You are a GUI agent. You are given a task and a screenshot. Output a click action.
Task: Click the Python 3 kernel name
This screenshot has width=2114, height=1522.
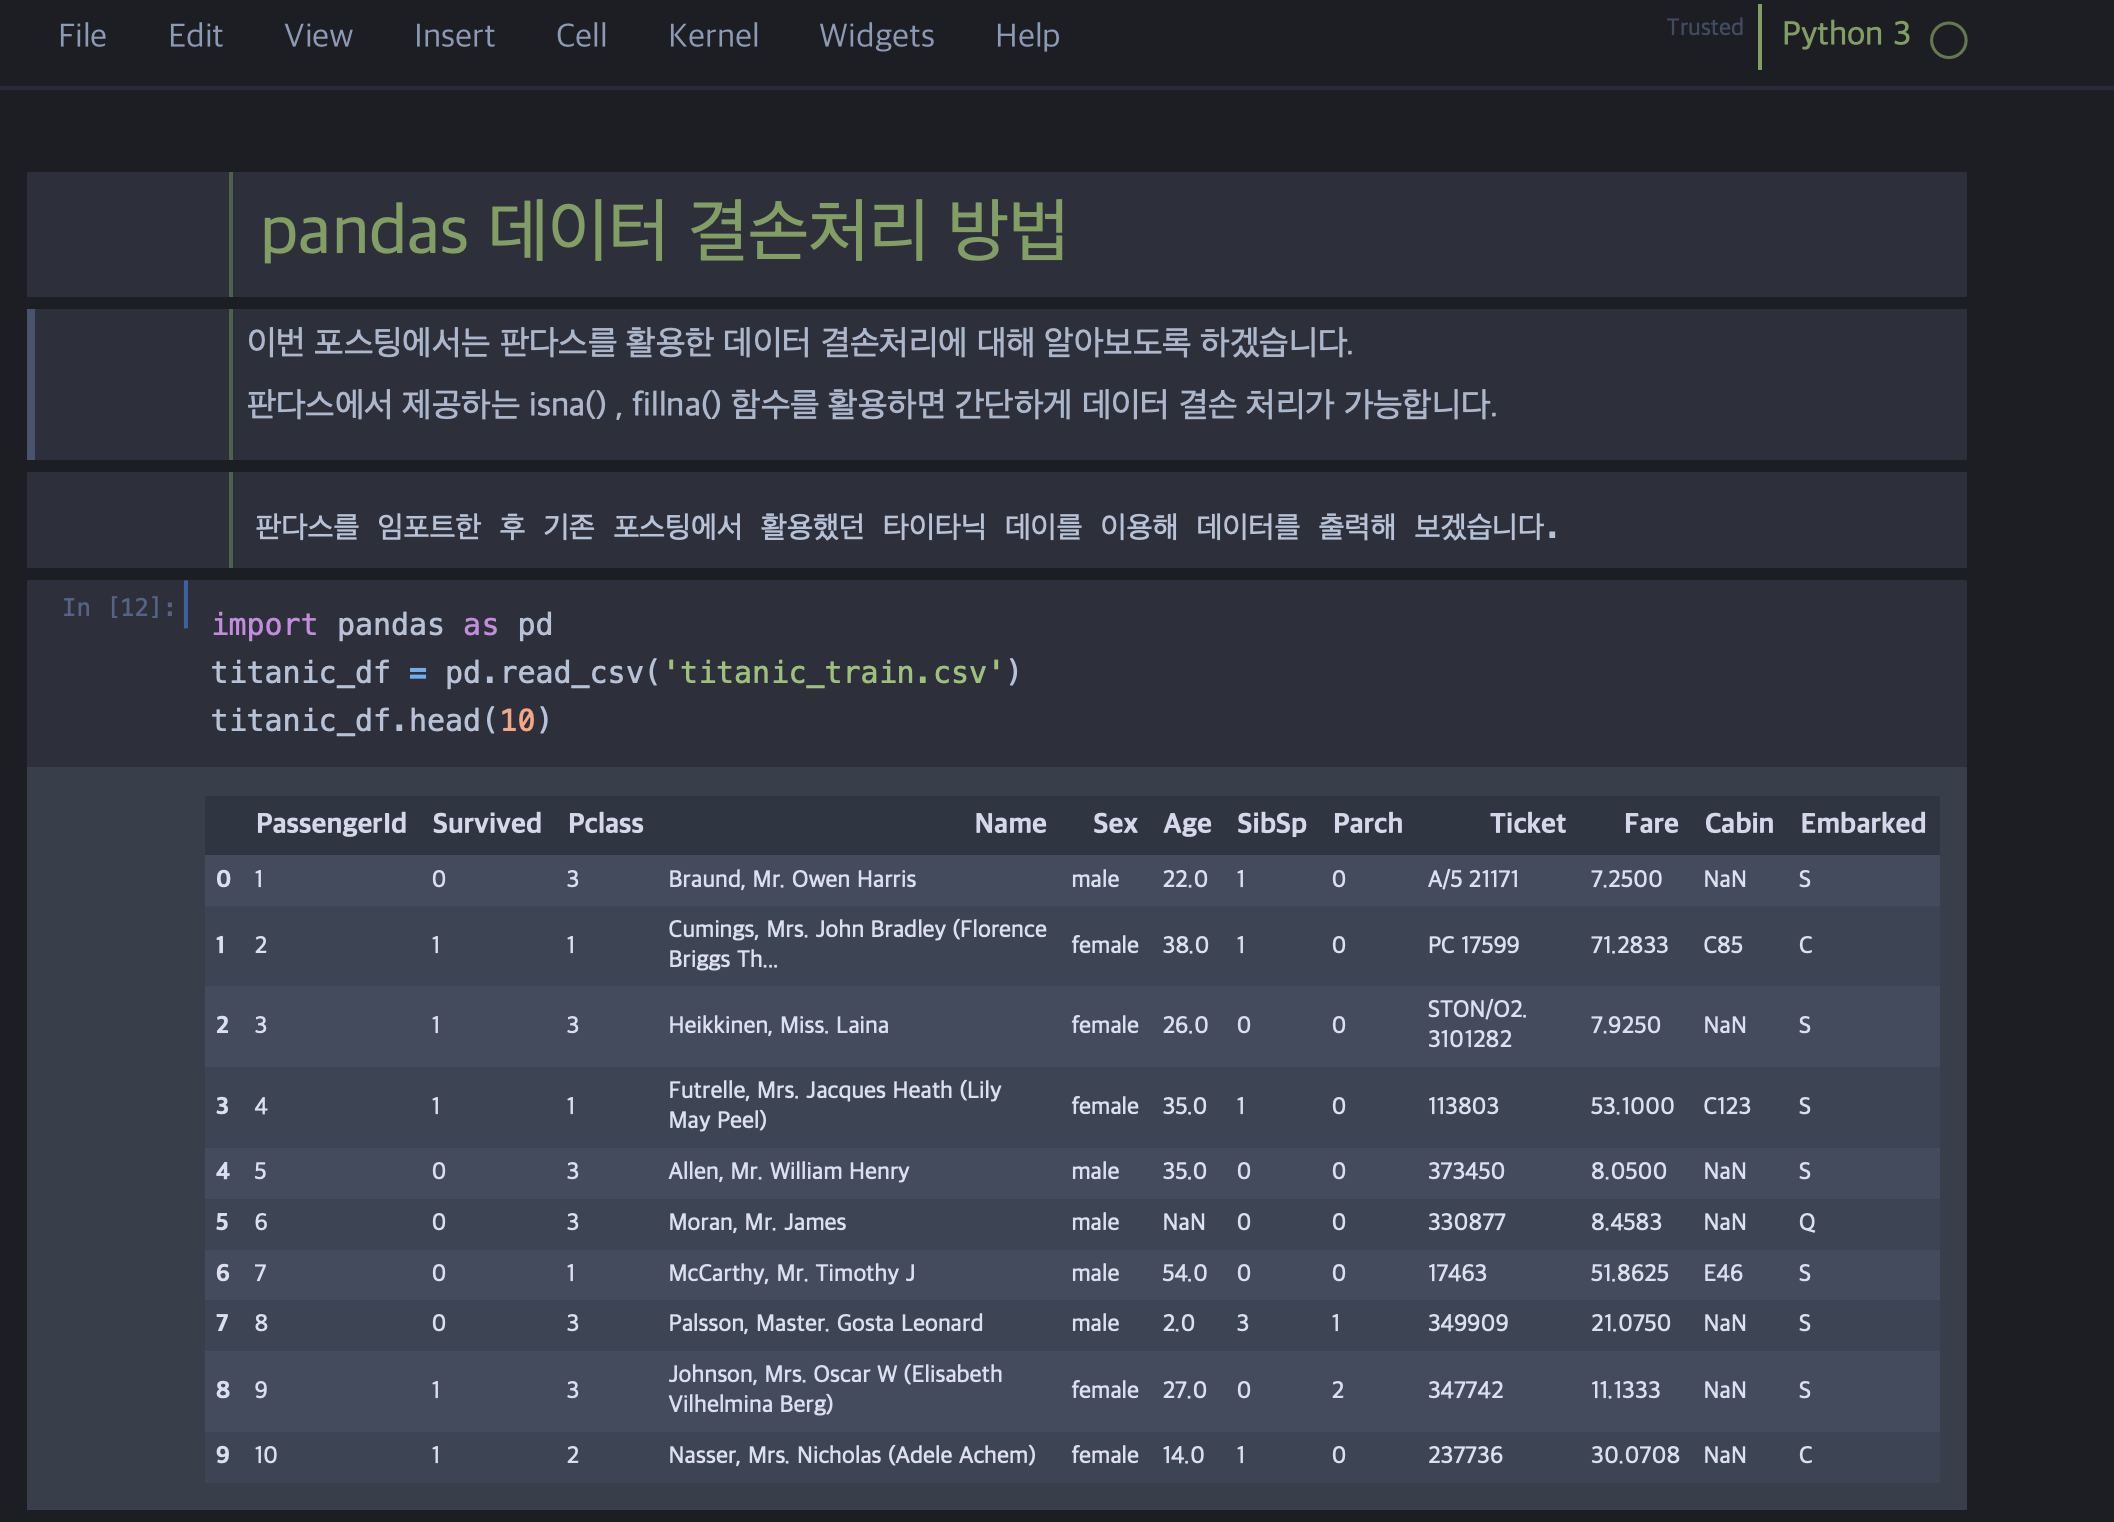coord(1845,34)
